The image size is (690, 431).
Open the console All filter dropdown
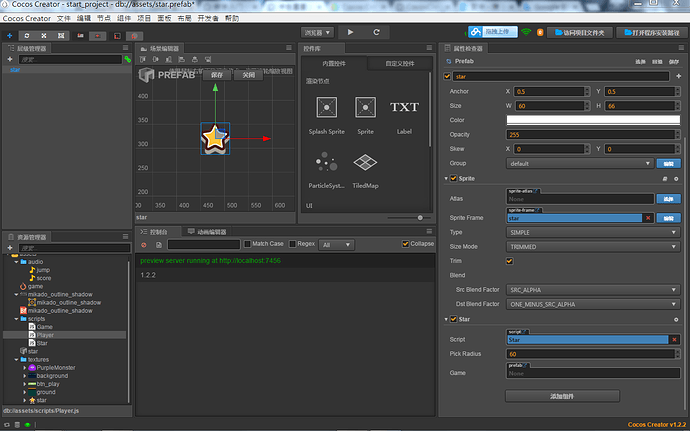[337, 245]
